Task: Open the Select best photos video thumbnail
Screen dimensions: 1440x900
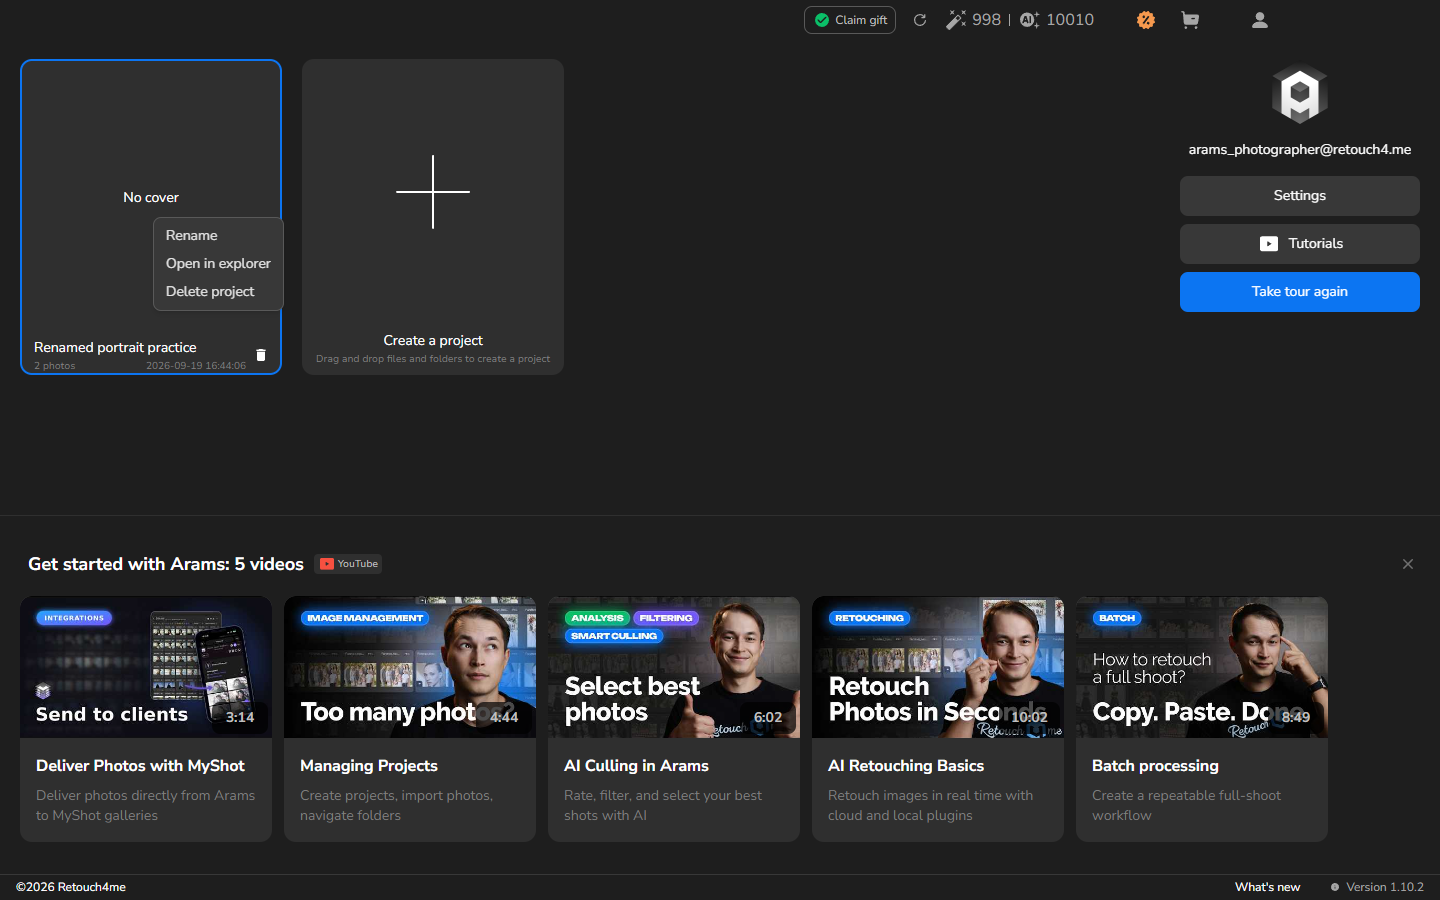Action: (x=674, y=667)
